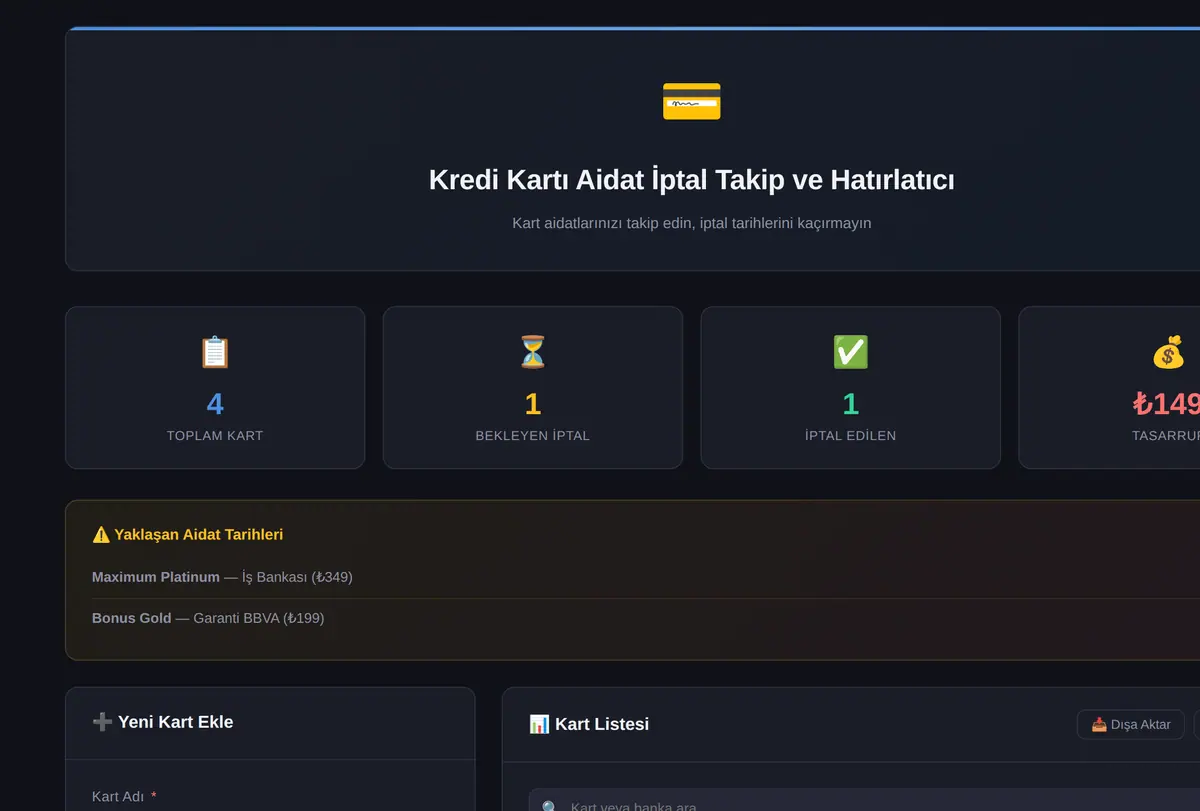Screen dimensions: 1200x811
Task: Click the page title Kredi Kartı Aidat İptal Takip
Action: coord(691,180)
